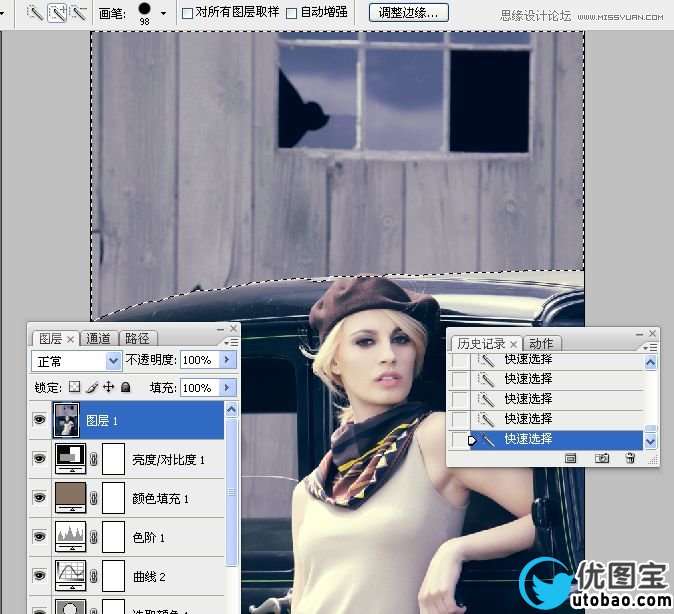674x614 pixels.
Task: Set history brush source on last 快速选择
Action: [x=460, y=439]
